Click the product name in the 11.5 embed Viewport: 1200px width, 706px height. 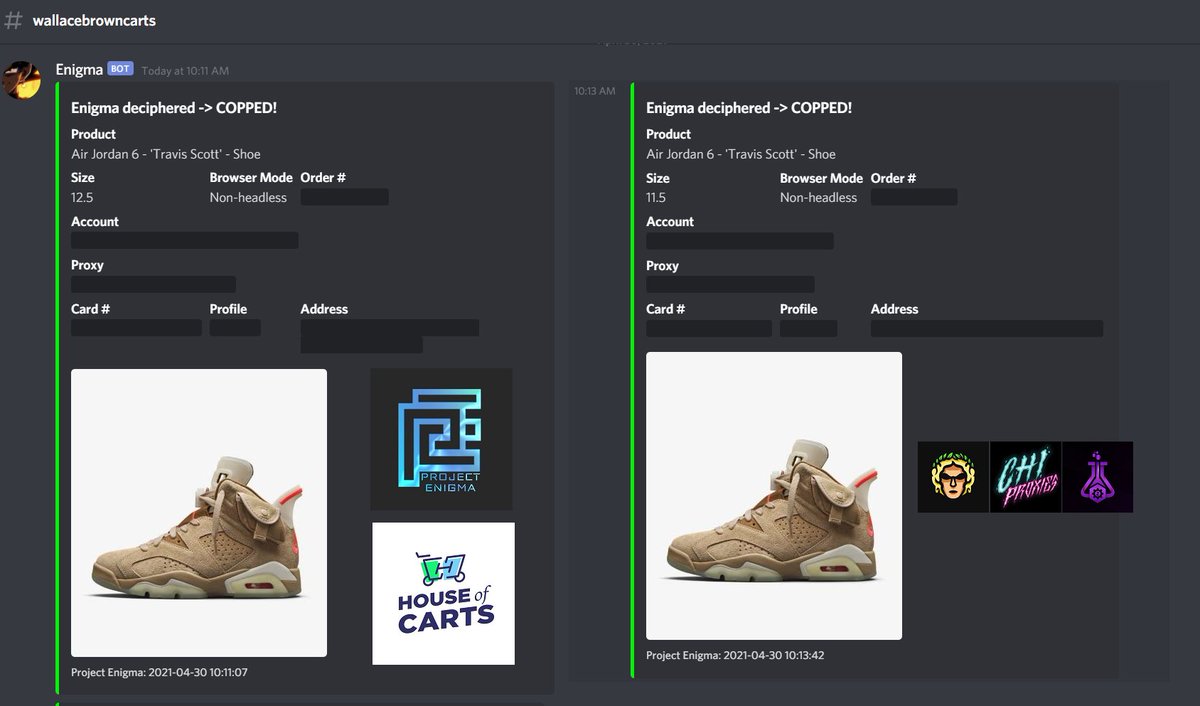coord(741,154)
